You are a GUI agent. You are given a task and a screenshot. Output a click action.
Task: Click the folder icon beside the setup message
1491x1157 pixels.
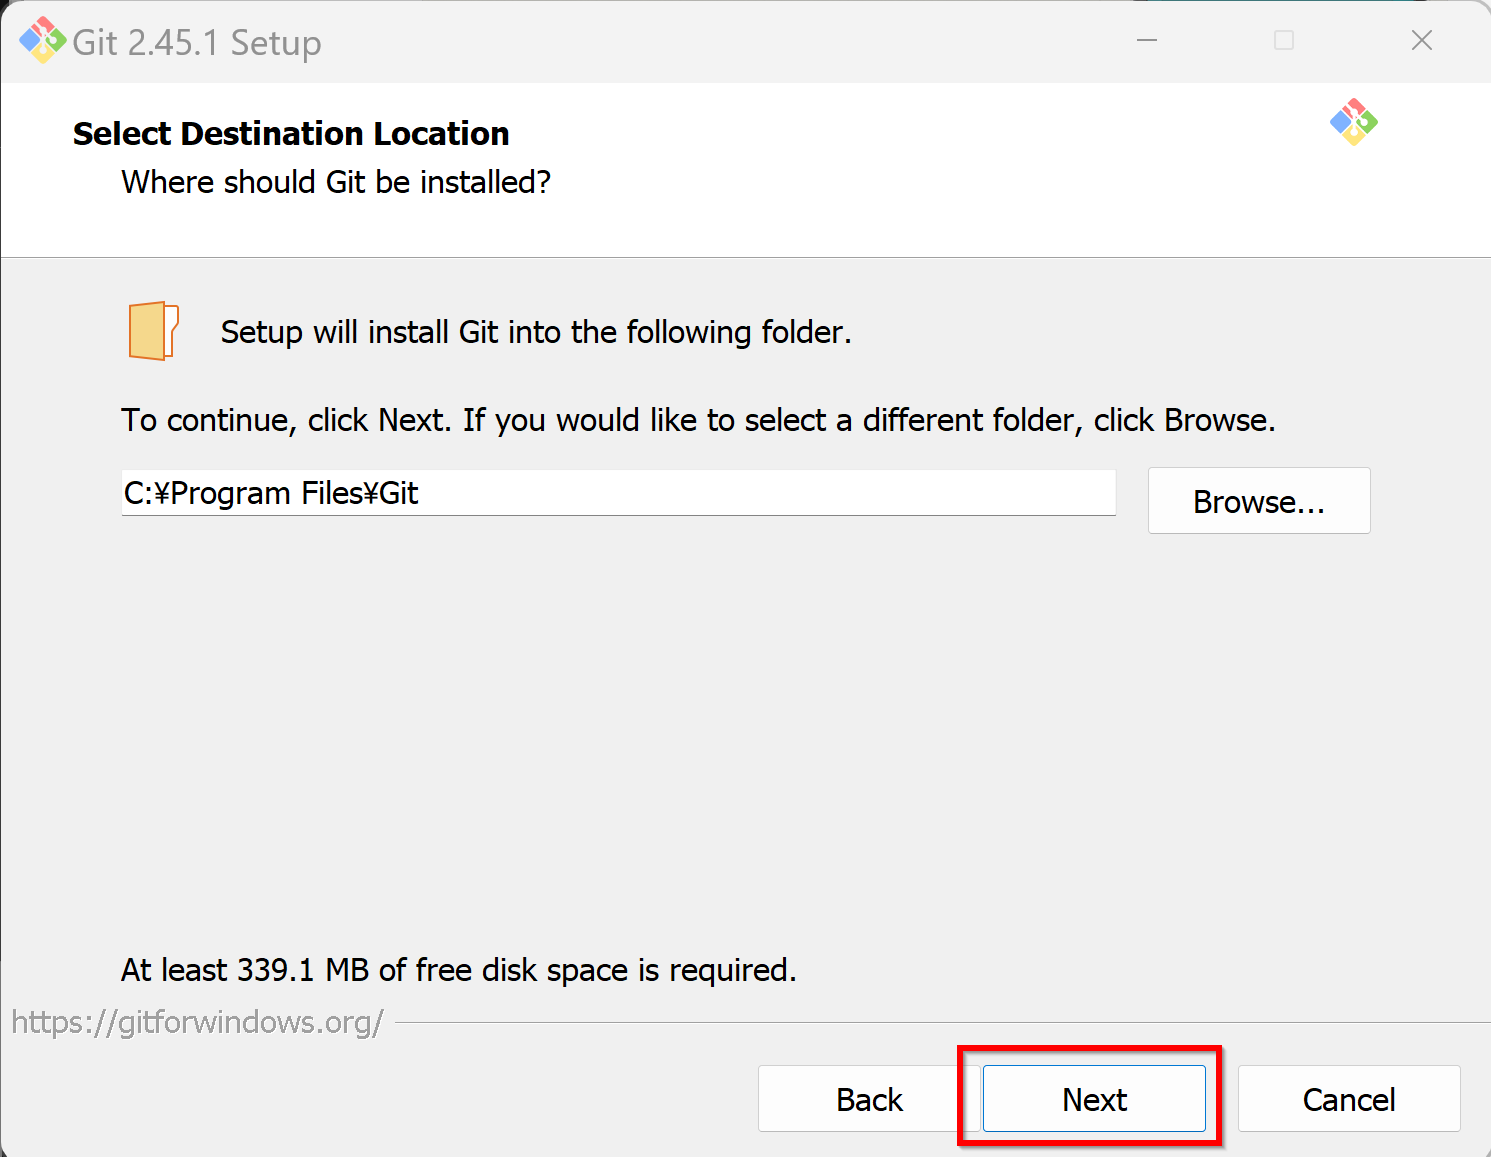click(x=153, y=331)
